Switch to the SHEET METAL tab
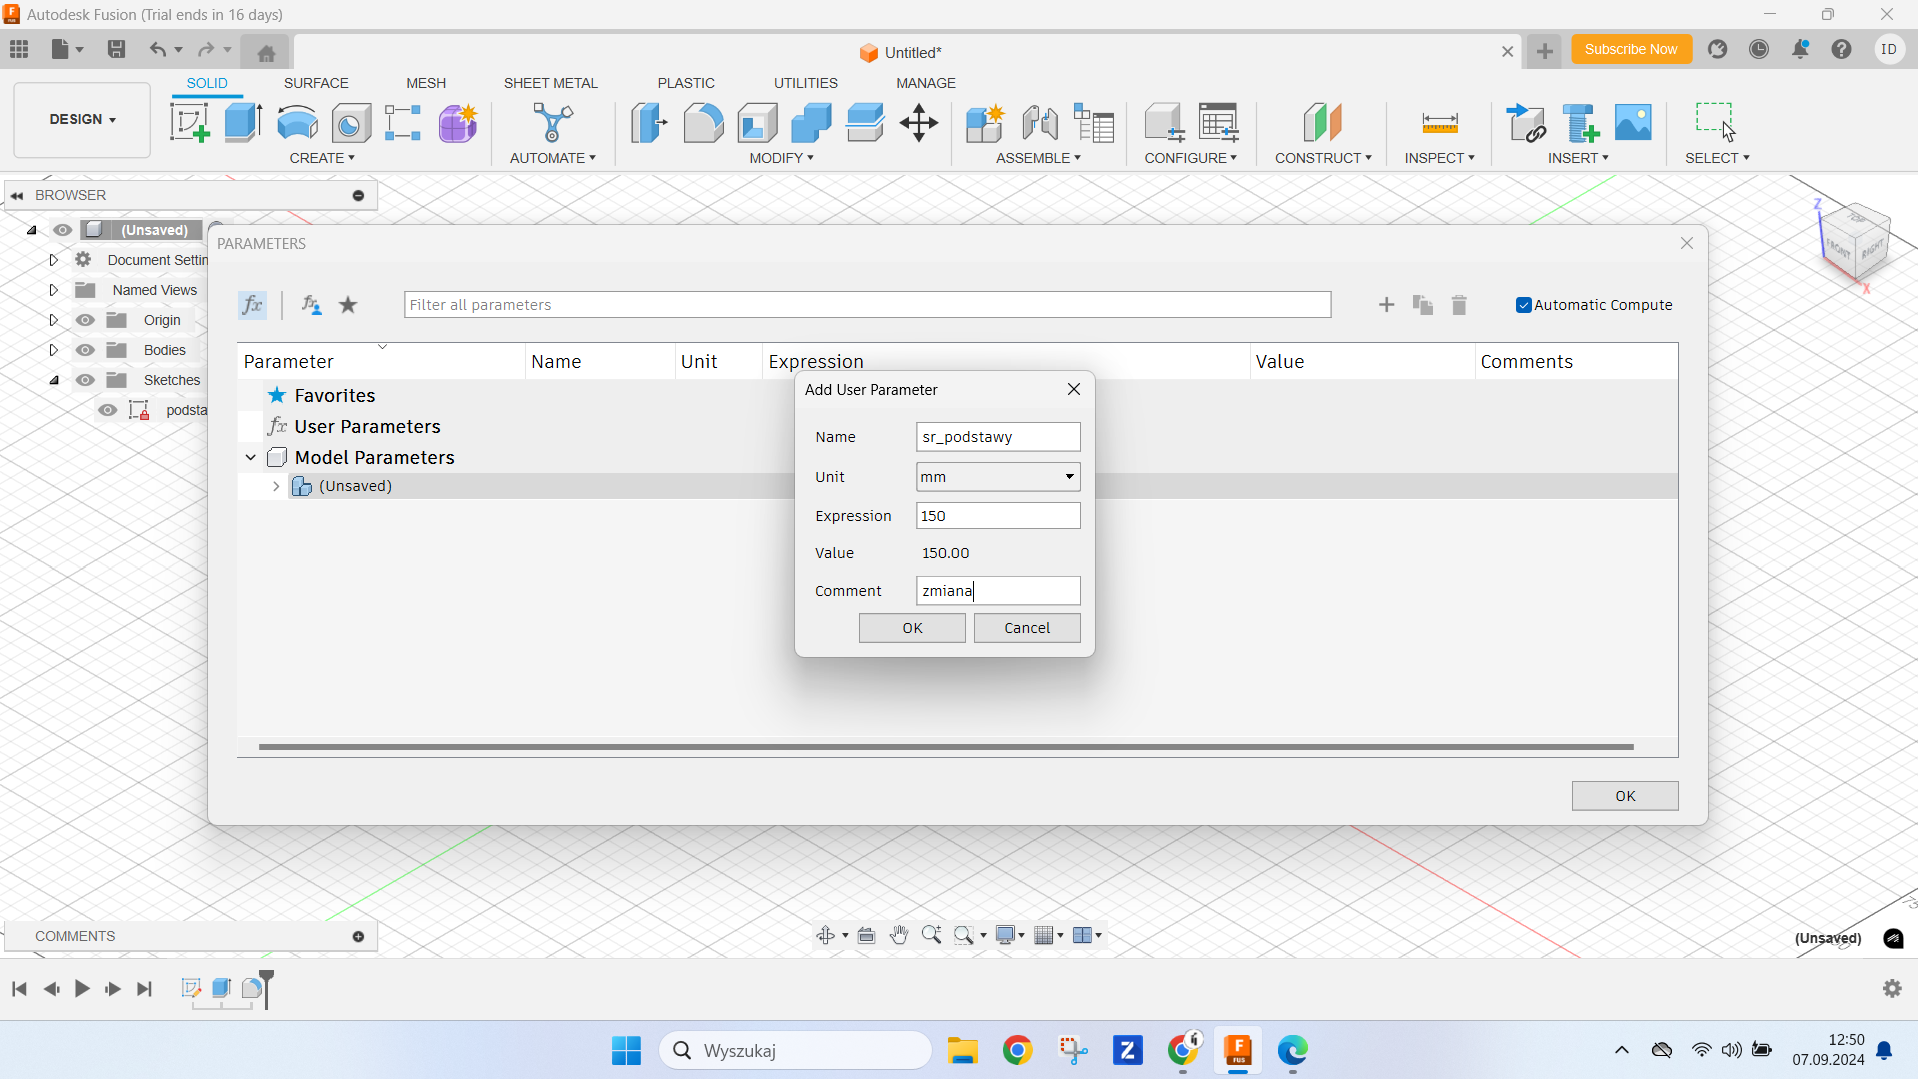 point(550,83)
